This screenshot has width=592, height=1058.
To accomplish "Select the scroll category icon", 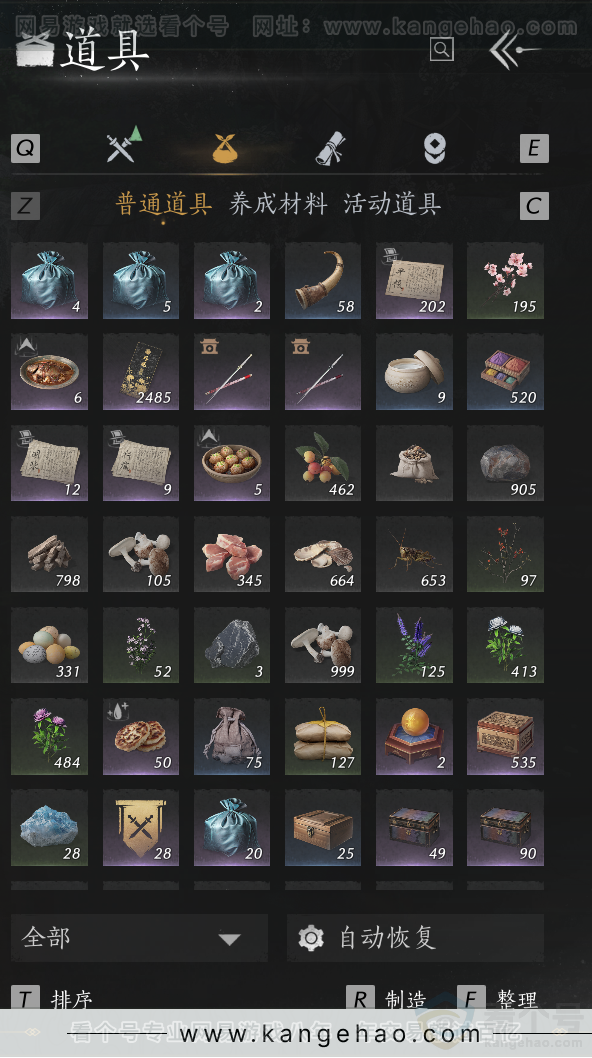I will (x=331, y=148).
